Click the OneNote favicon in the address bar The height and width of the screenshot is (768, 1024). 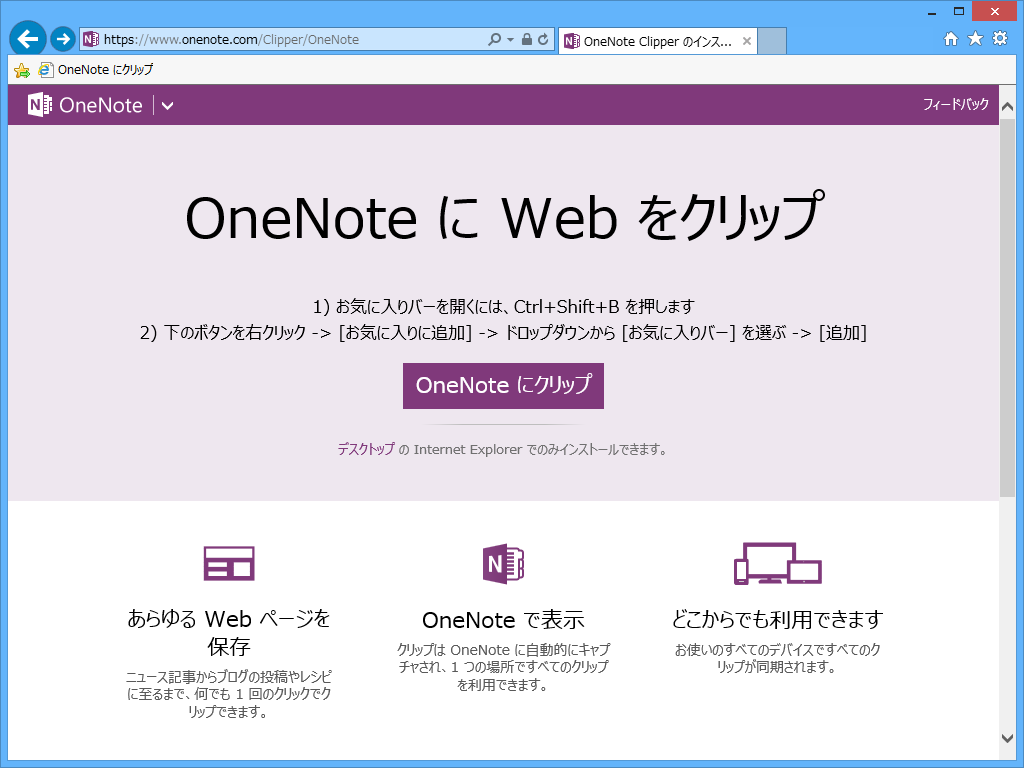pos(91,40)
